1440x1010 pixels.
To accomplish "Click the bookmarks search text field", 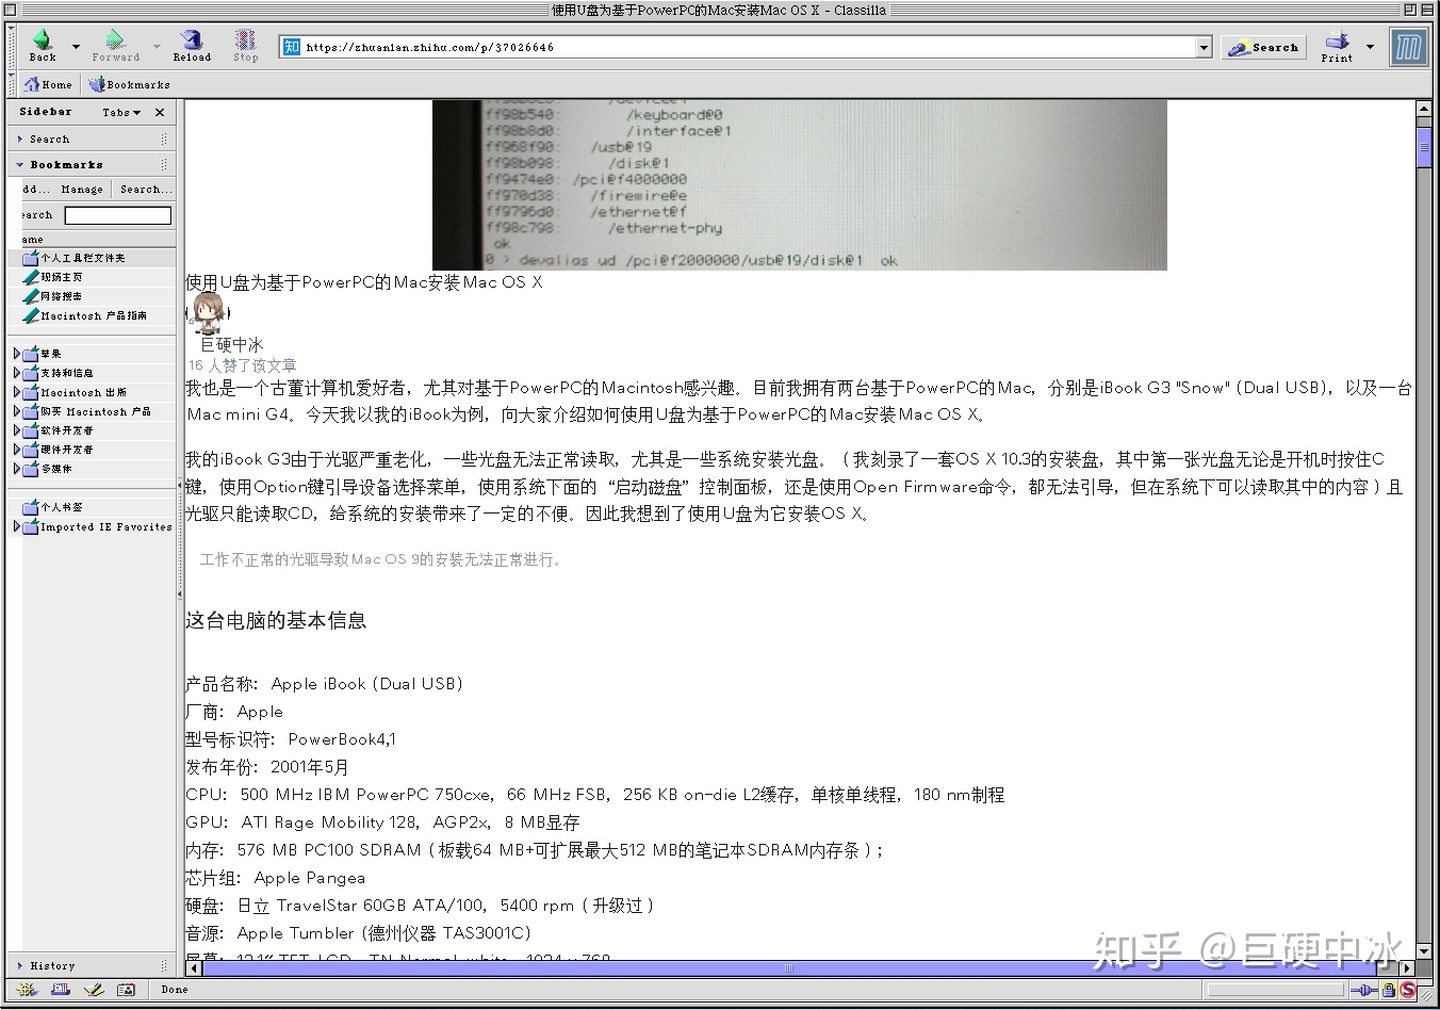I will 117,215.
